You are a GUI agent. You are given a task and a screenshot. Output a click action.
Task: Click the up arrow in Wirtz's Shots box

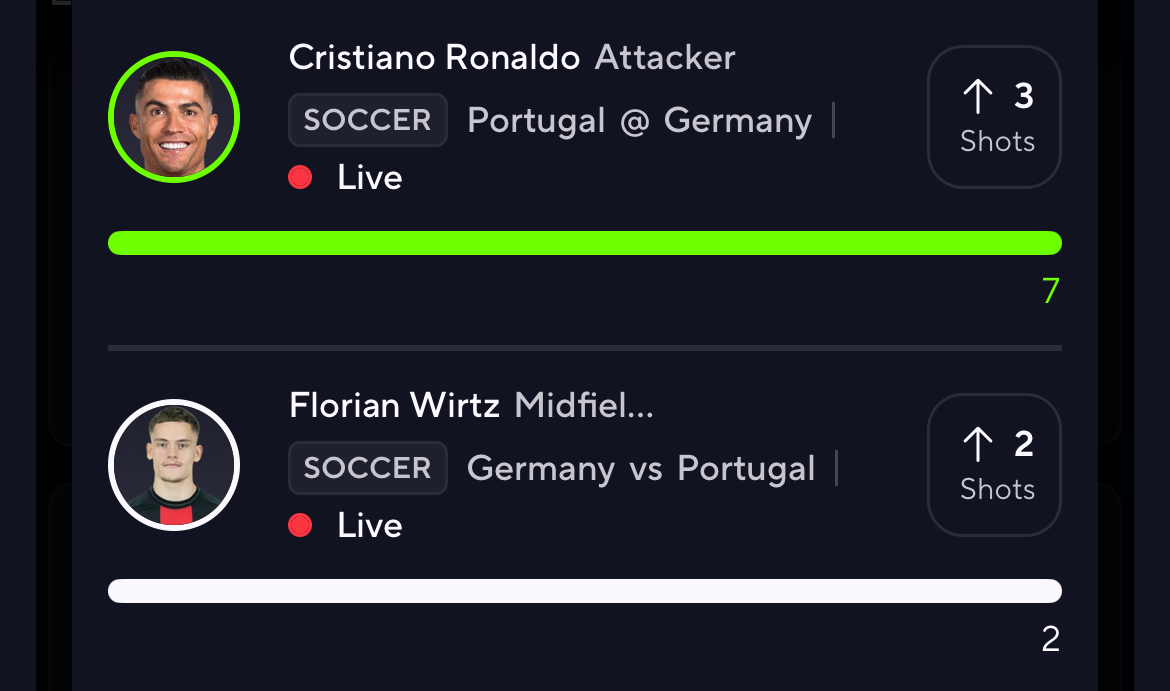977,445
